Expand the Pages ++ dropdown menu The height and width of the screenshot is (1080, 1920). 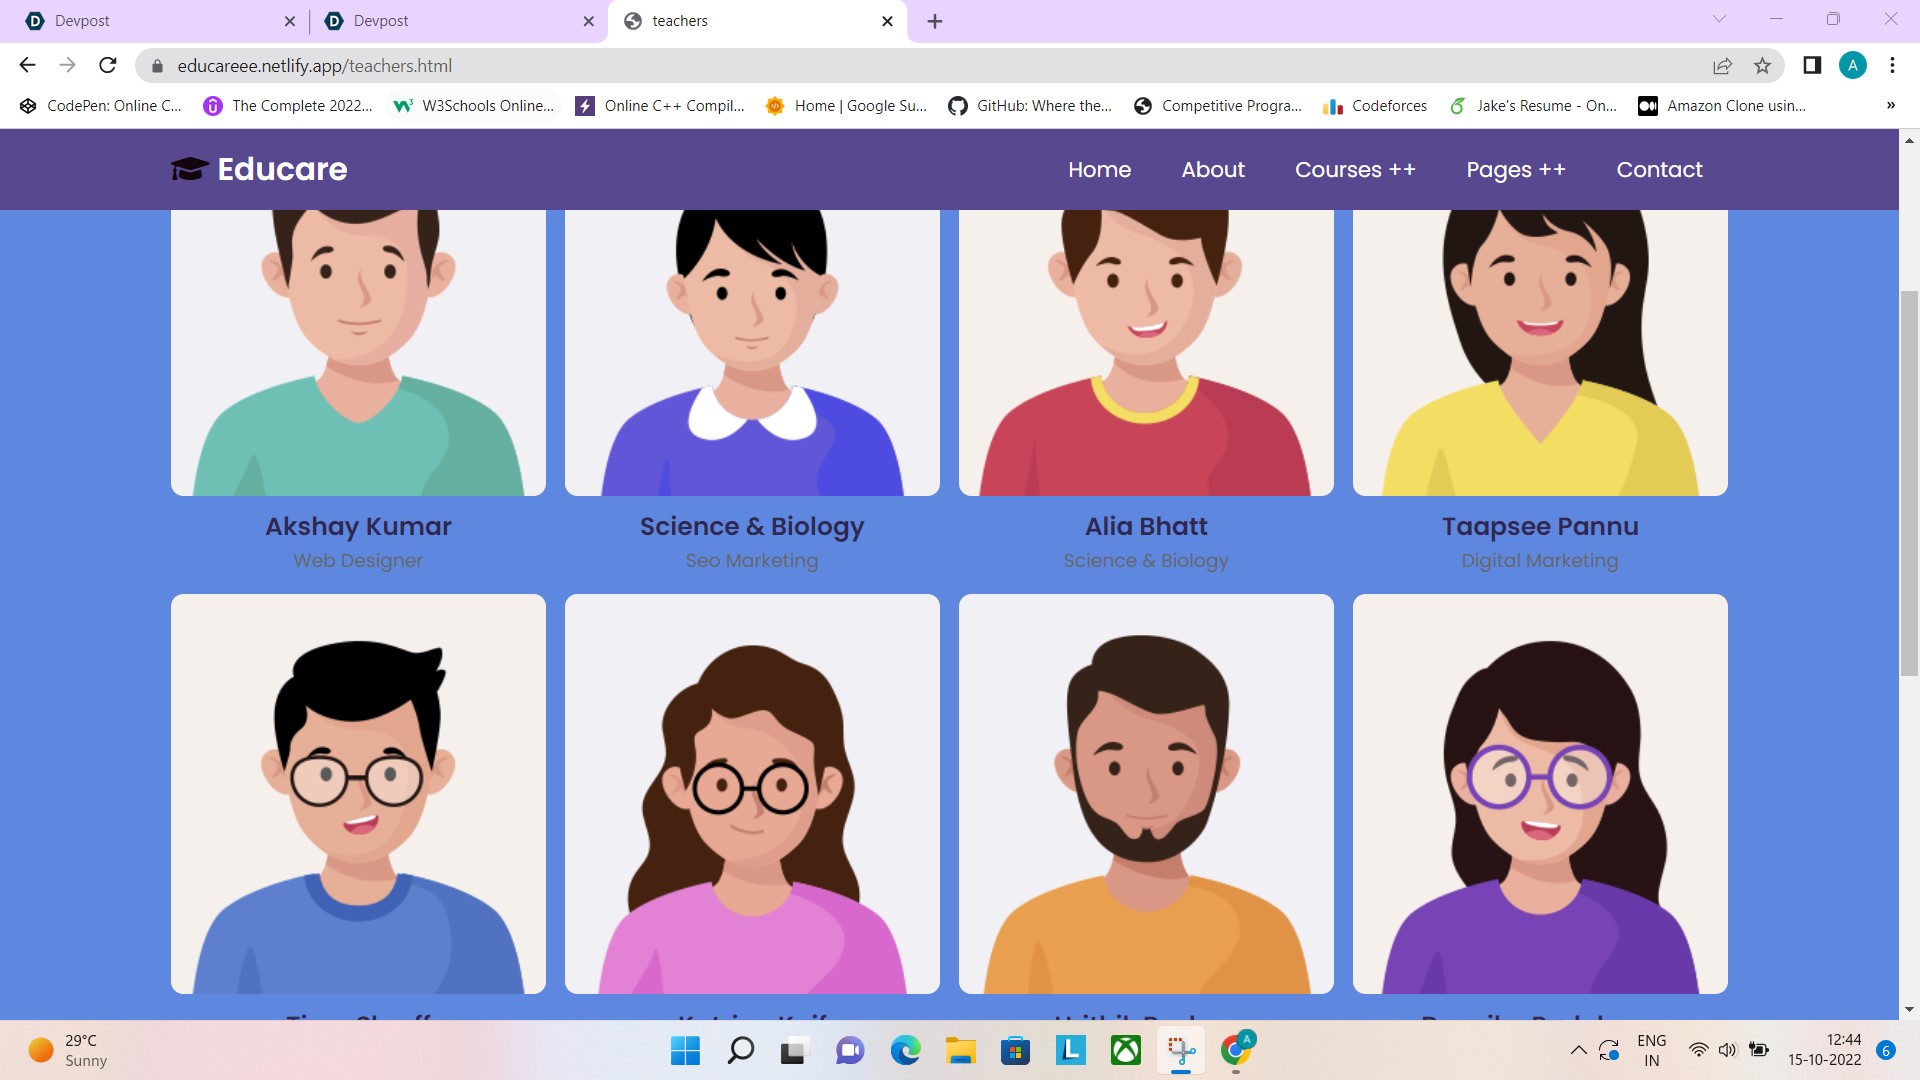[1516, 170]
